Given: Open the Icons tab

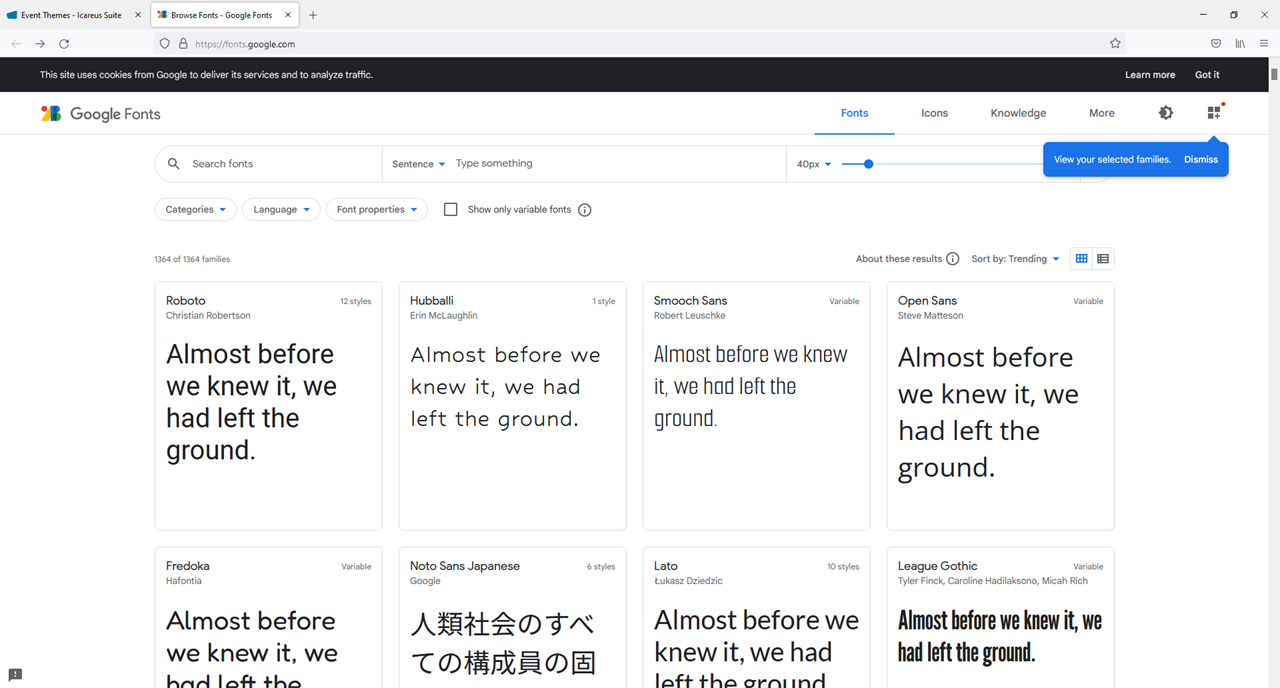Looking at the screenshot, I should pos(934,113).
